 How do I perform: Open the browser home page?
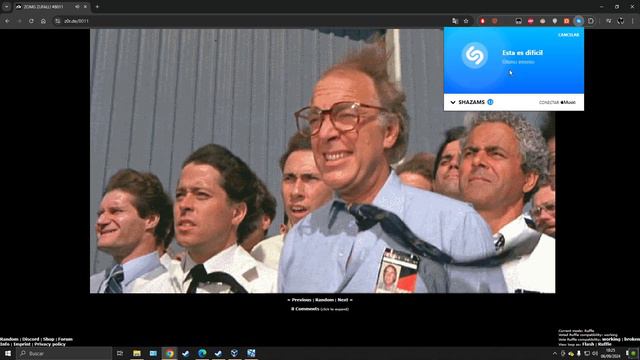[43, 21]
